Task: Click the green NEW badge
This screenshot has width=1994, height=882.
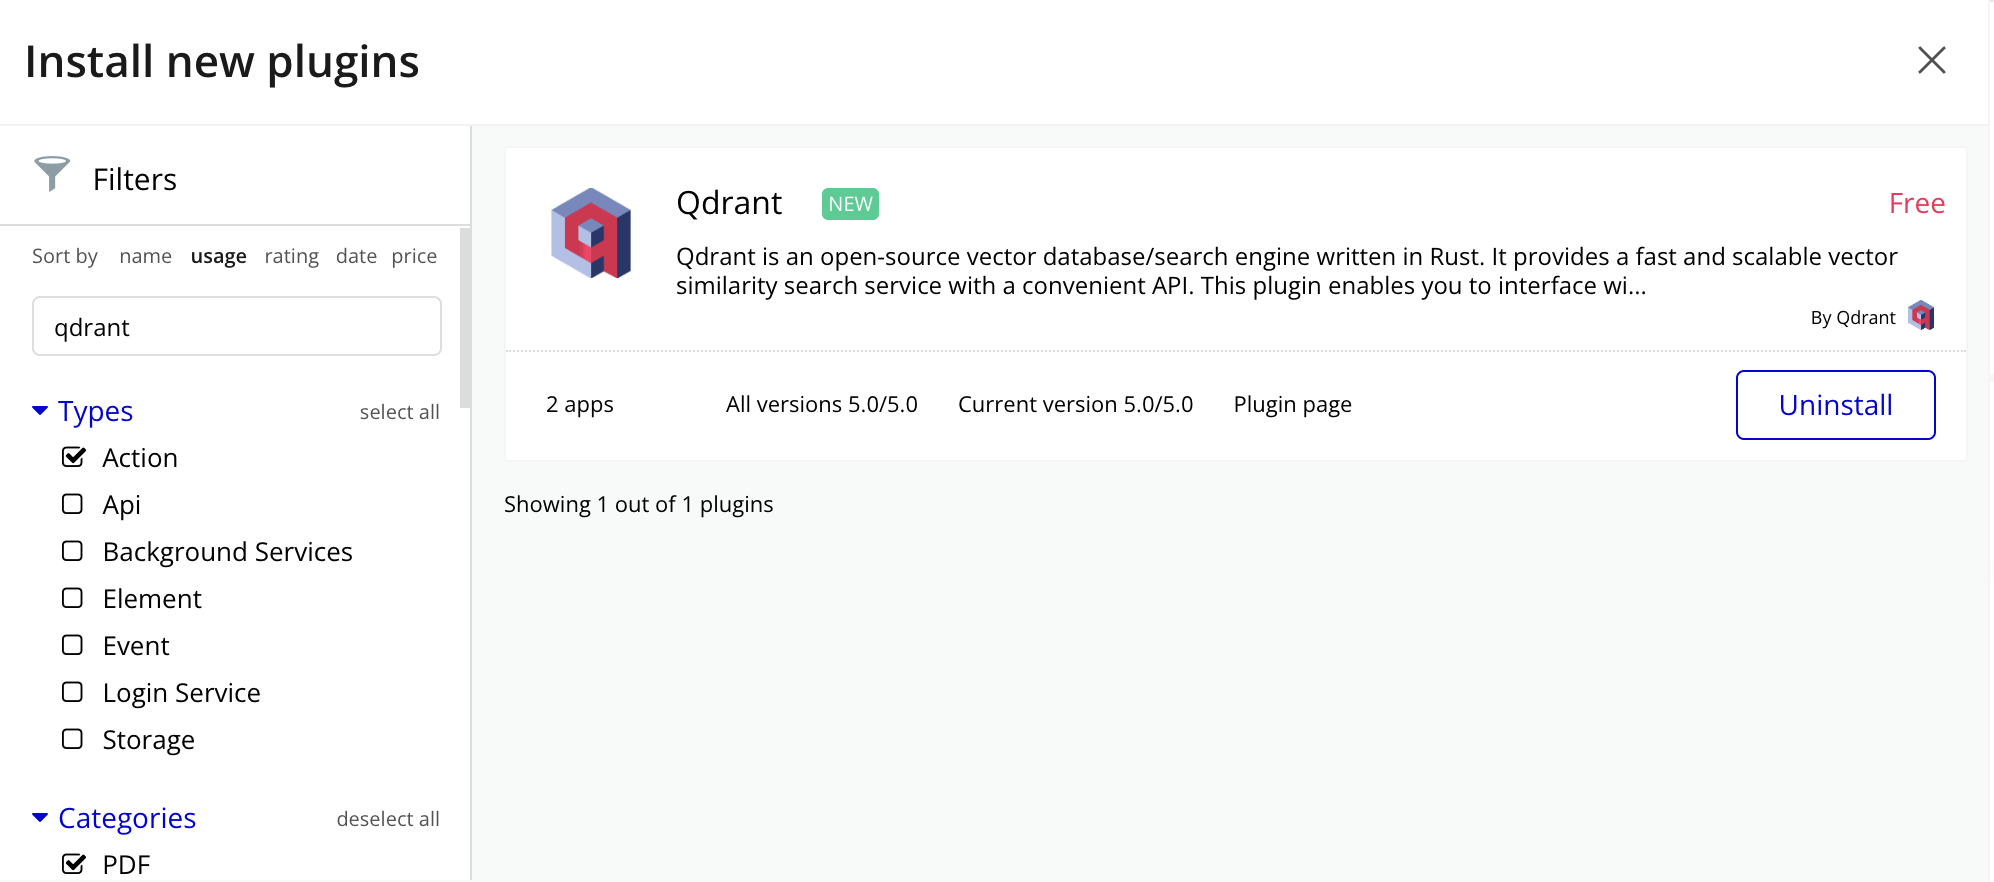Action: pyautogui.click(x=850, y=204)
